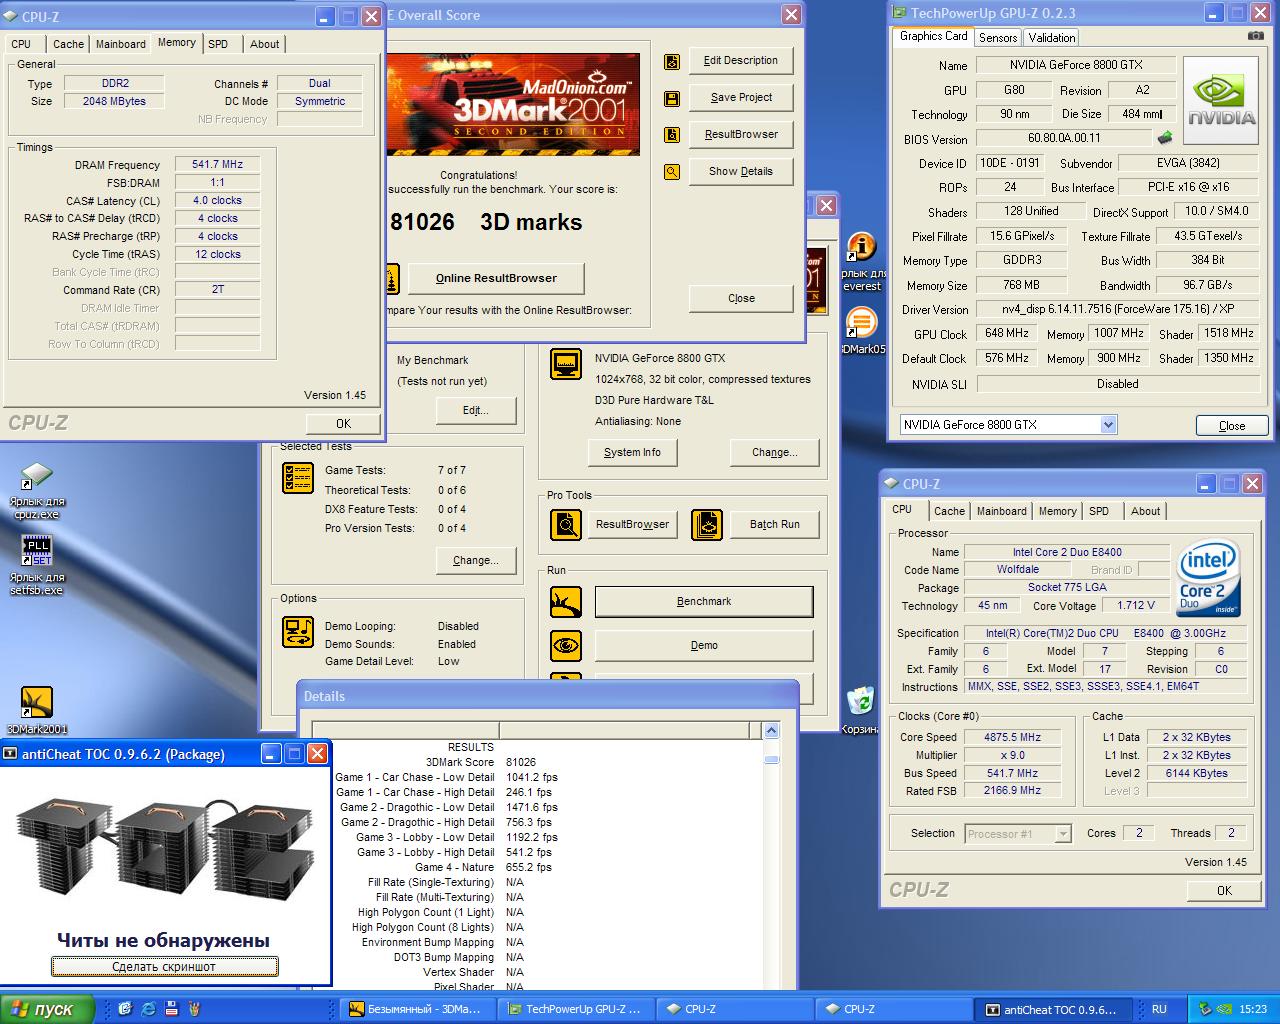1280x1024 pixels.
Task: Click the quick launch Internet Explorer icon
Action: (149, 1009)
